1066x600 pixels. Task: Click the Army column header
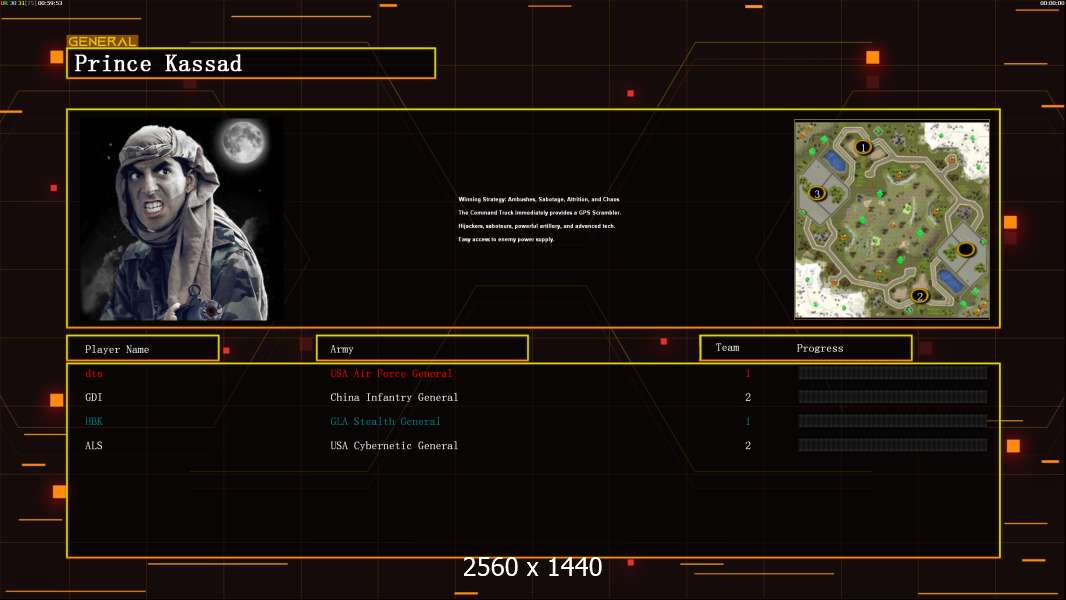pos(422,349)
